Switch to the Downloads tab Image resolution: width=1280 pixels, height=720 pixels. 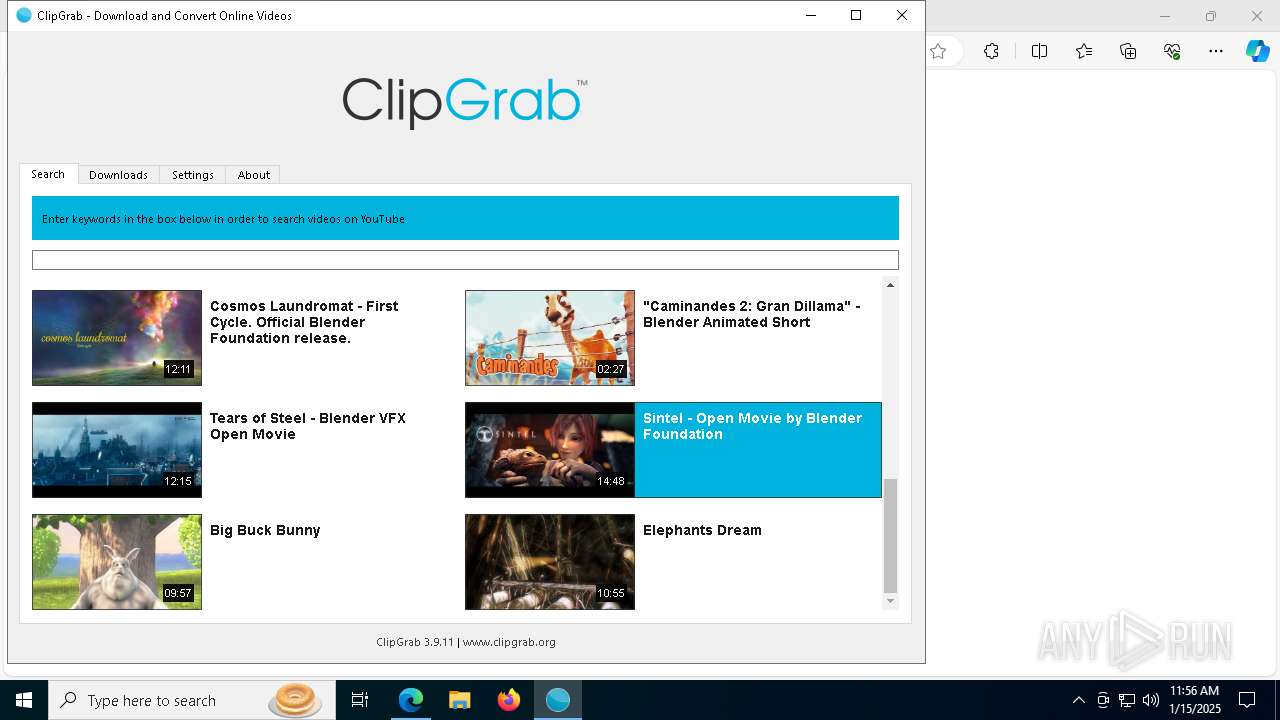coord(118,175)
